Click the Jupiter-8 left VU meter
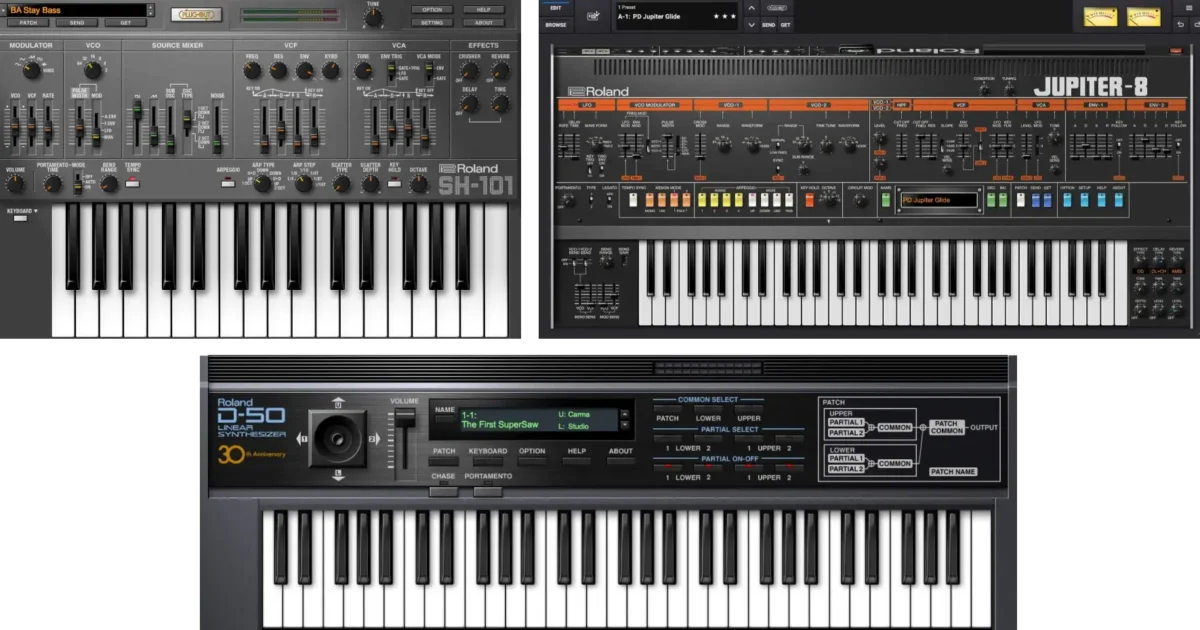This screenshot has width=1200, height=630. click(x=1101, y=18)
